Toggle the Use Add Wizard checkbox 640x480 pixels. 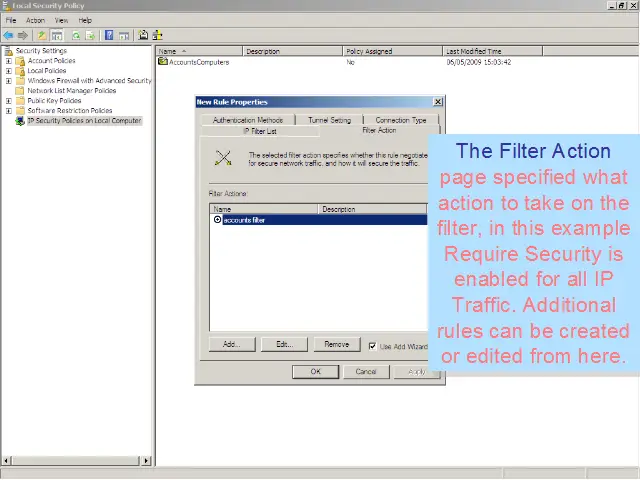373,346
